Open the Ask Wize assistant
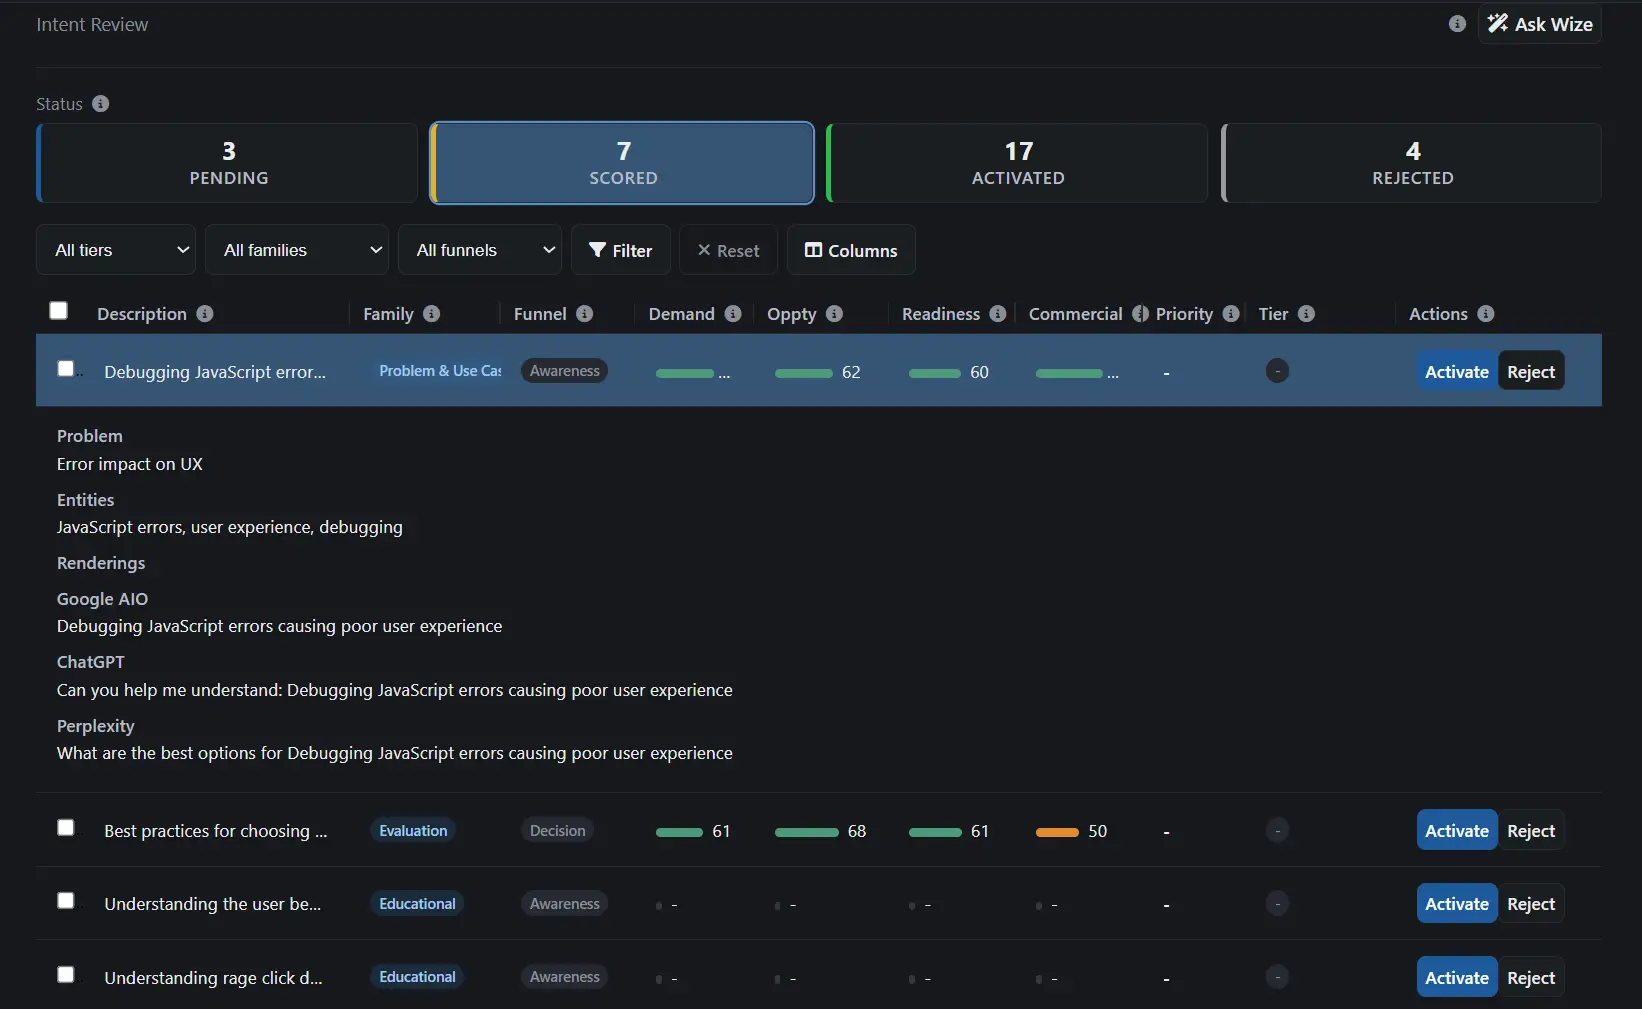 [x=1539, y=24]
